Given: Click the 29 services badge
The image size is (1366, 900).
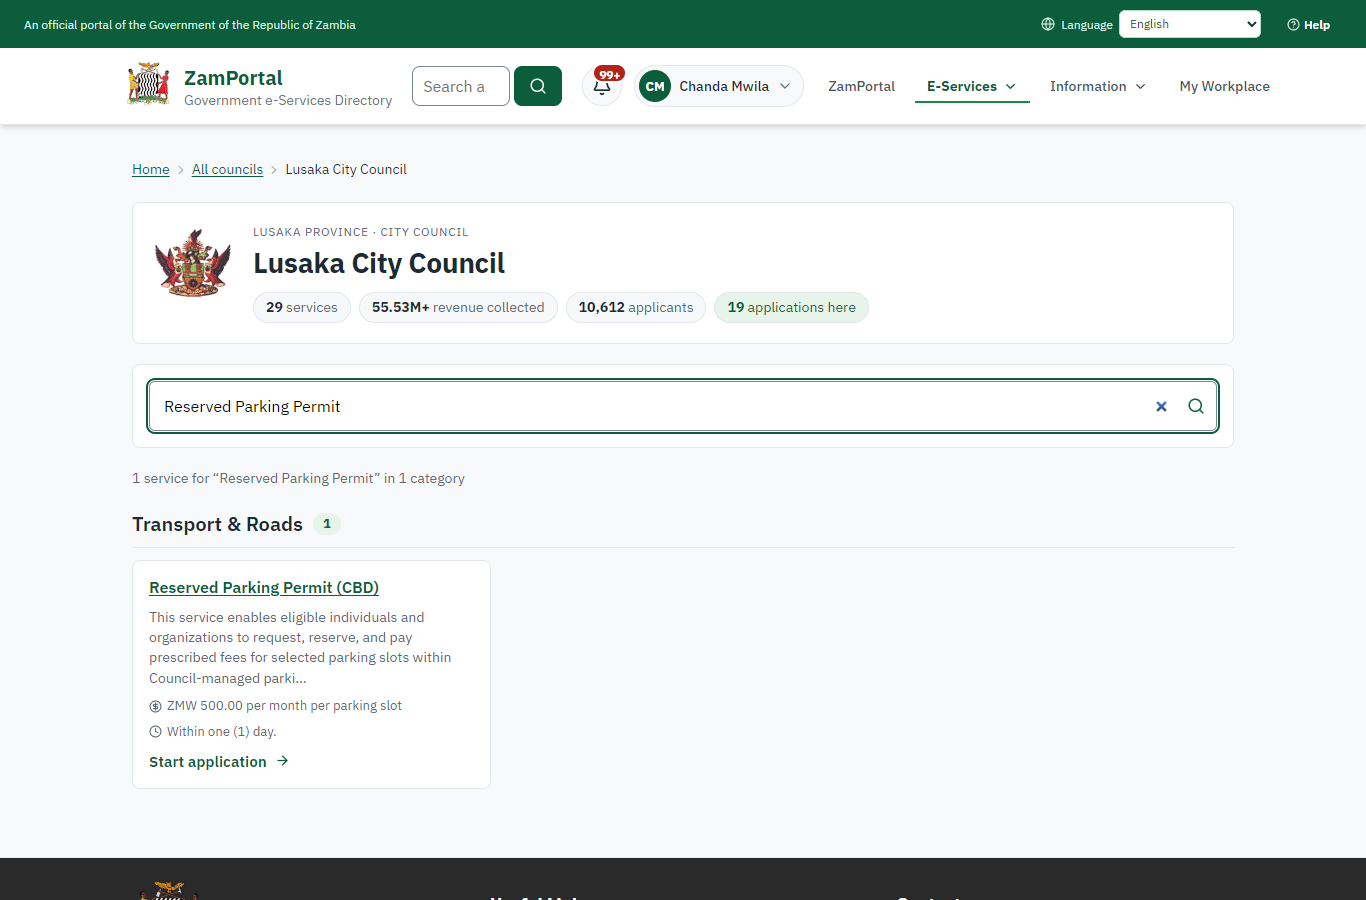Looking at the screenshot, I should 302,307.
